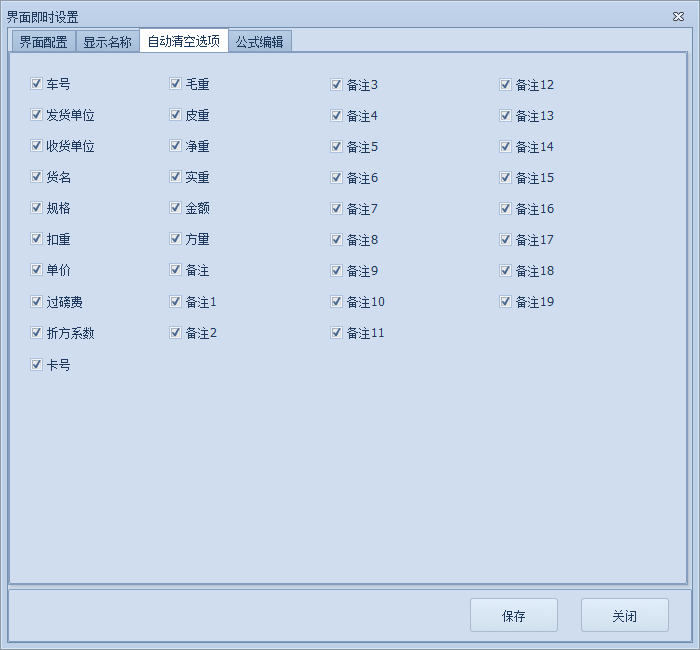Uncheck the 备注17 checkbox
This screenshot has width=700, height=650.
click(505, 240)
